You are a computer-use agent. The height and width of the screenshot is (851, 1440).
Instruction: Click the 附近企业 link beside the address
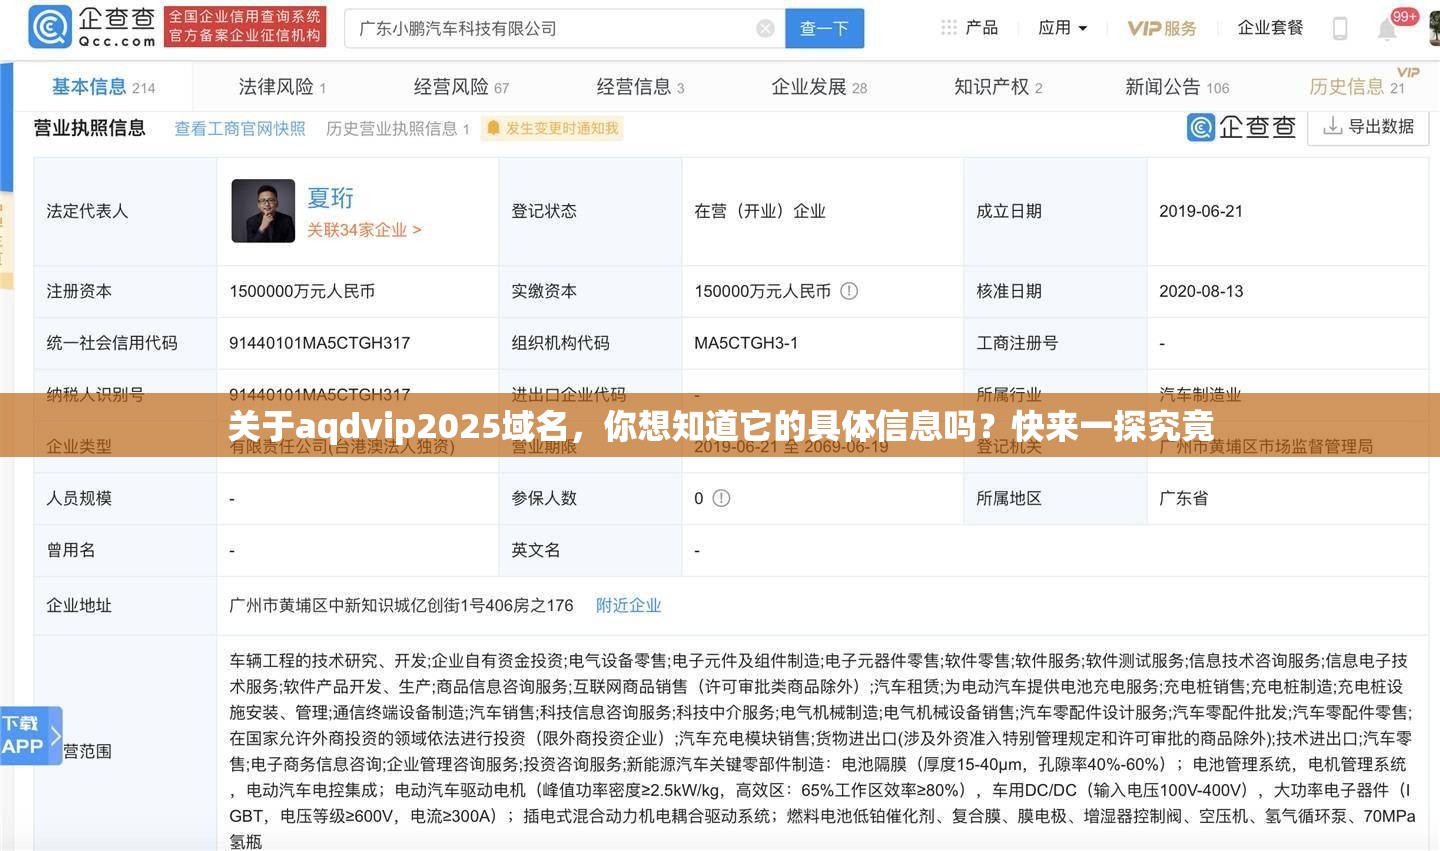629,605
